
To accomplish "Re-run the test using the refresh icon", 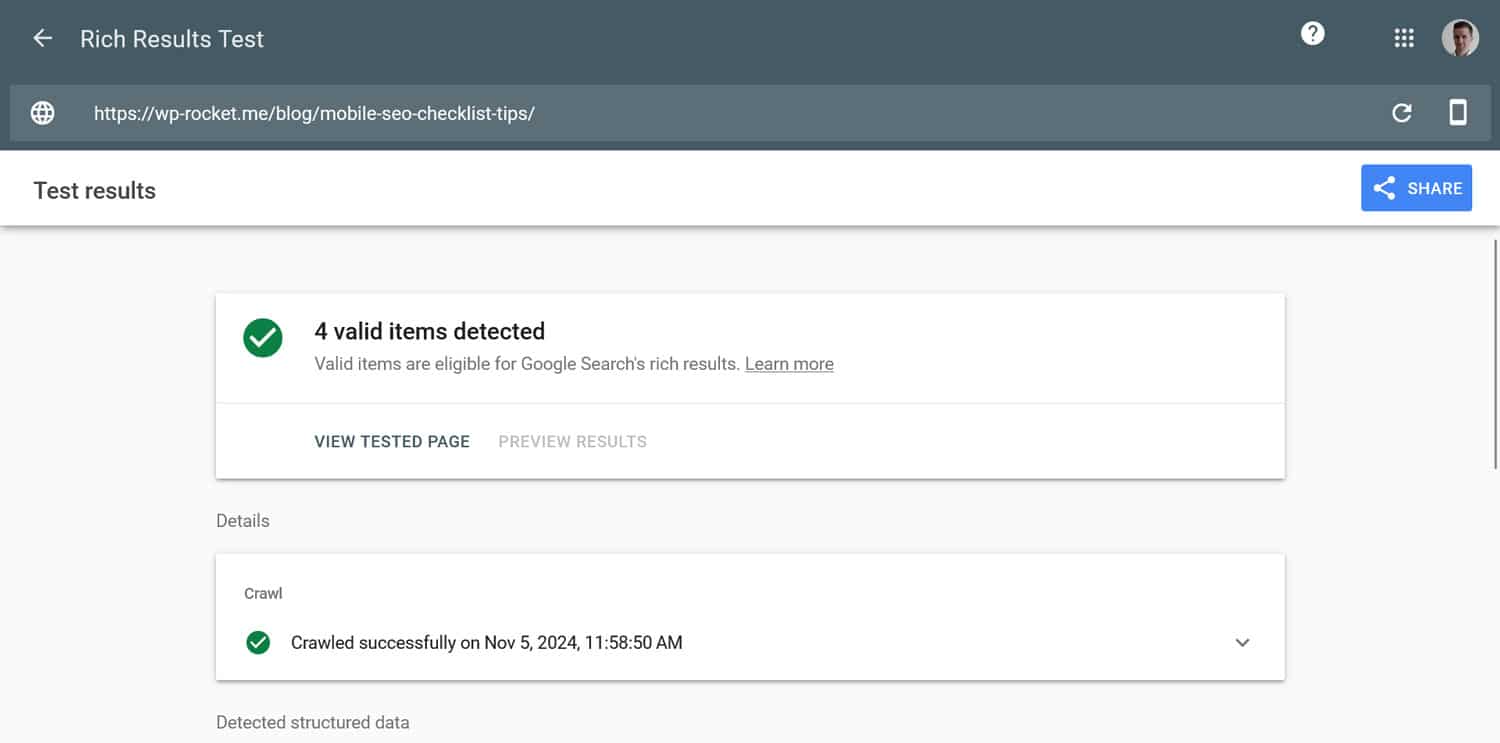I will tap(1402, 112).
